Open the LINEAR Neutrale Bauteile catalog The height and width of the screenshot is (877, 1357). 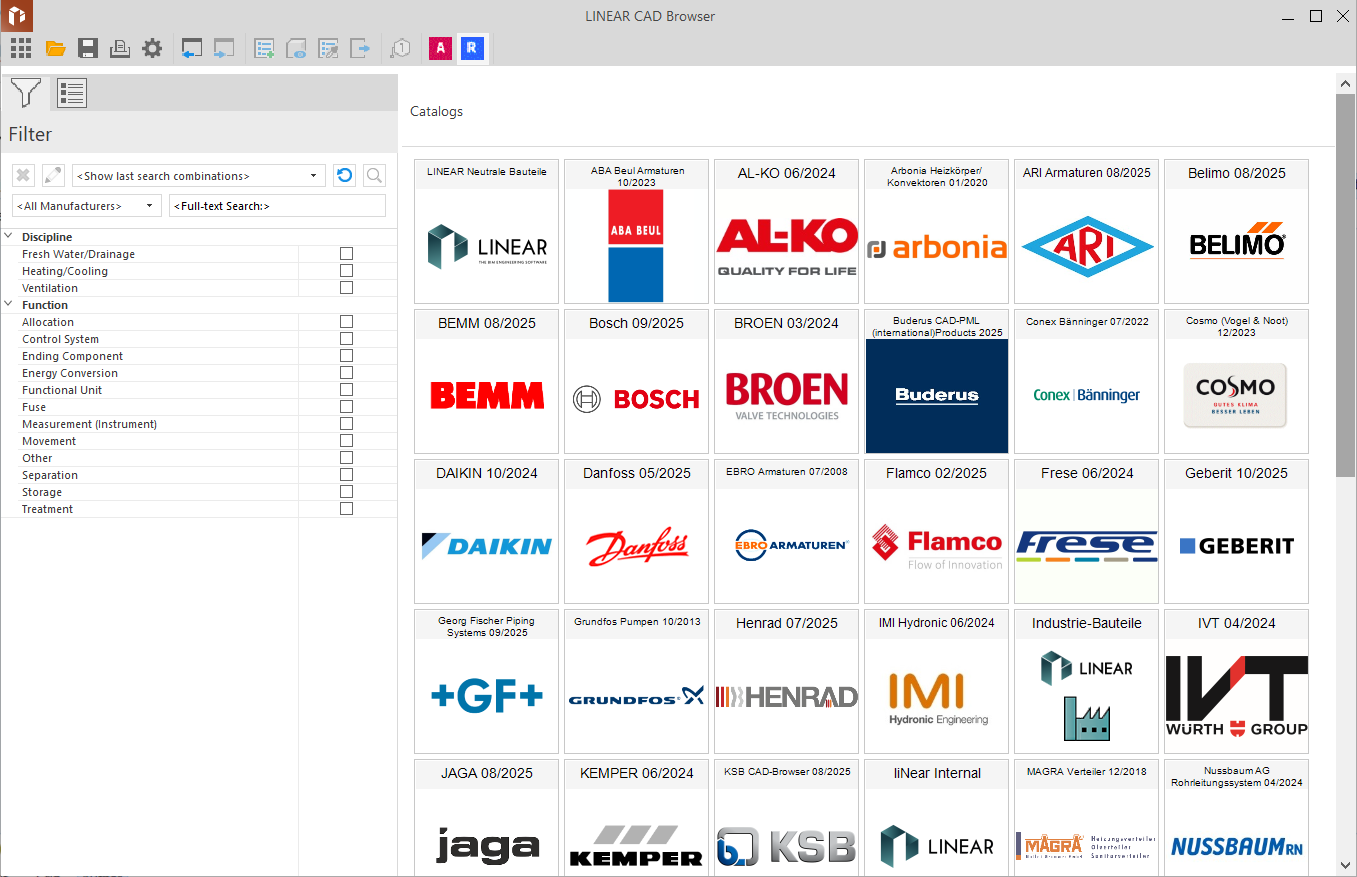(487, 231)
